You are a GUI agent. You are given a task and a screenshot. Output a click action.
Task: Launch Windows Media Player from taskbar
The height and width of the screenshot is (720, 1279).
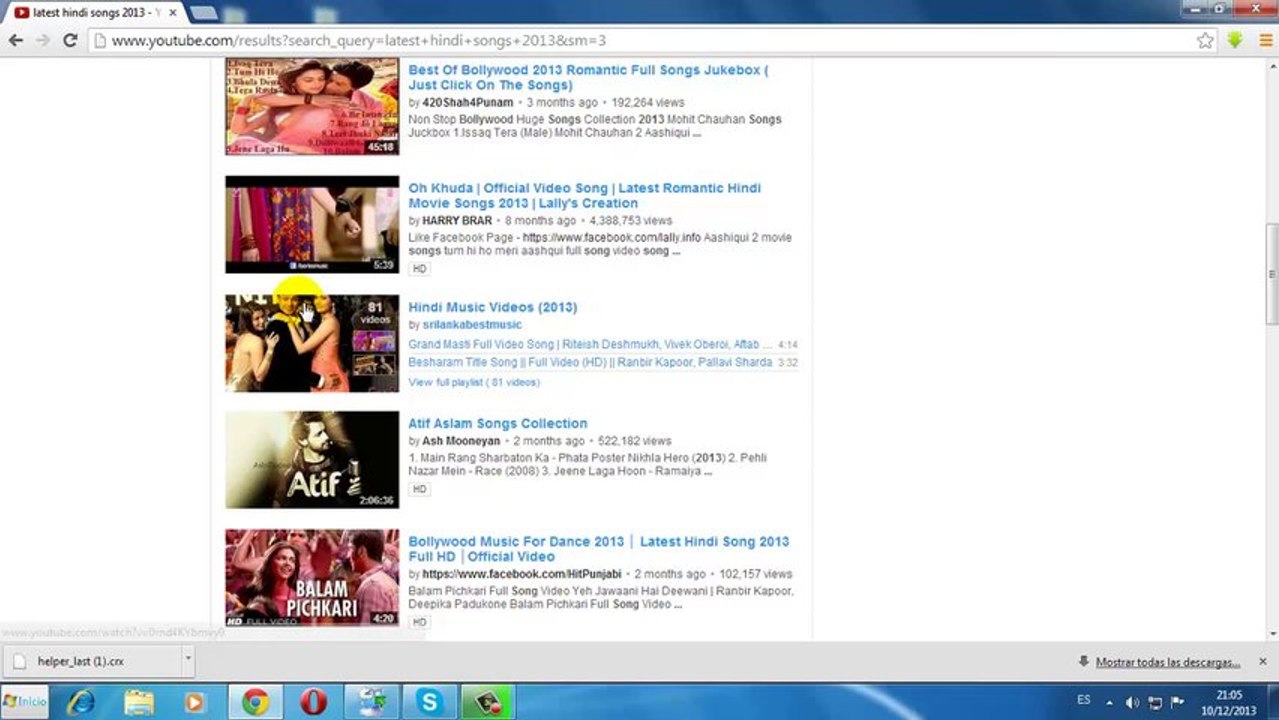tap(196, 702)
